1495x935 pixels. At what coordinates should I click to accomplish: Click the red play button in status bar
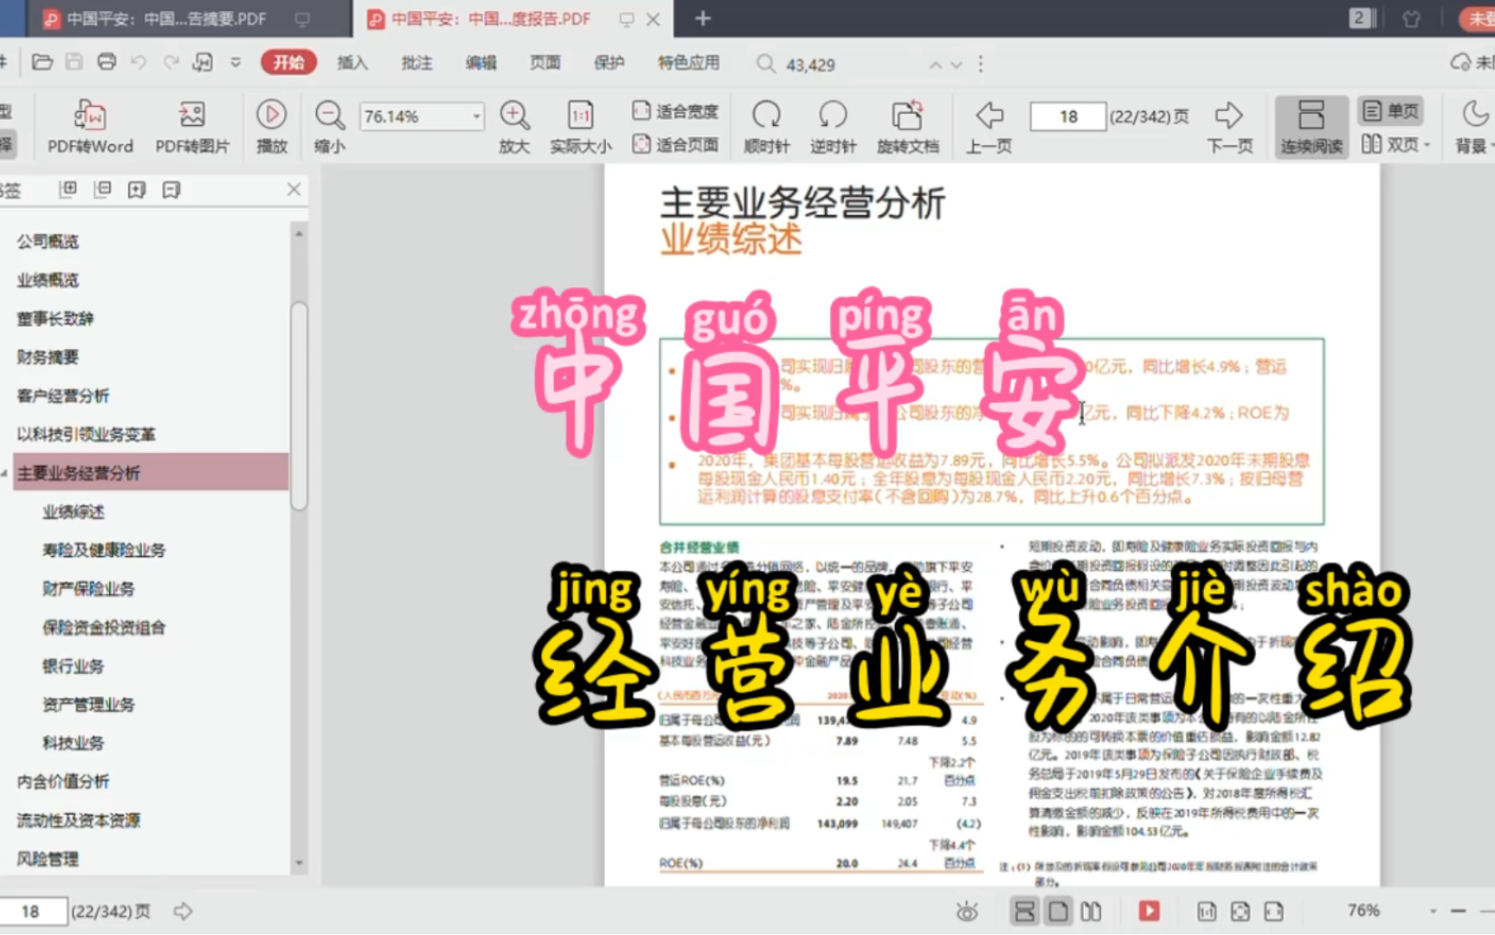(1149, 911)
